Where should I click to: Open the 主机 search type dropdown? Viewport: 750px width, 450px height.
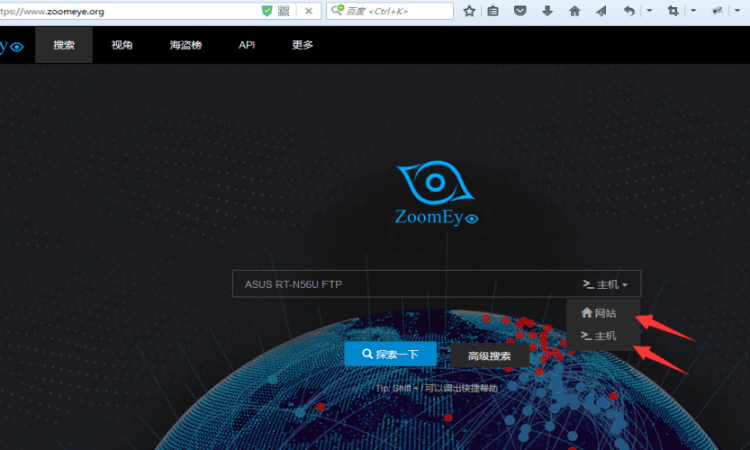click(x=605, y=285)
